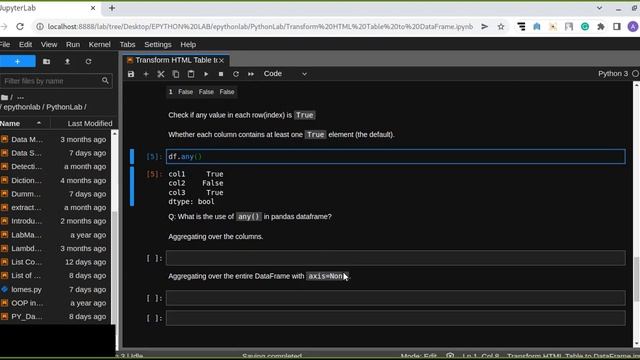Image resolution: width=640 pixels, height=360 pixels.
Task: Click the last empty code cell
Action: pyautogui.click(x=396, y=318)
